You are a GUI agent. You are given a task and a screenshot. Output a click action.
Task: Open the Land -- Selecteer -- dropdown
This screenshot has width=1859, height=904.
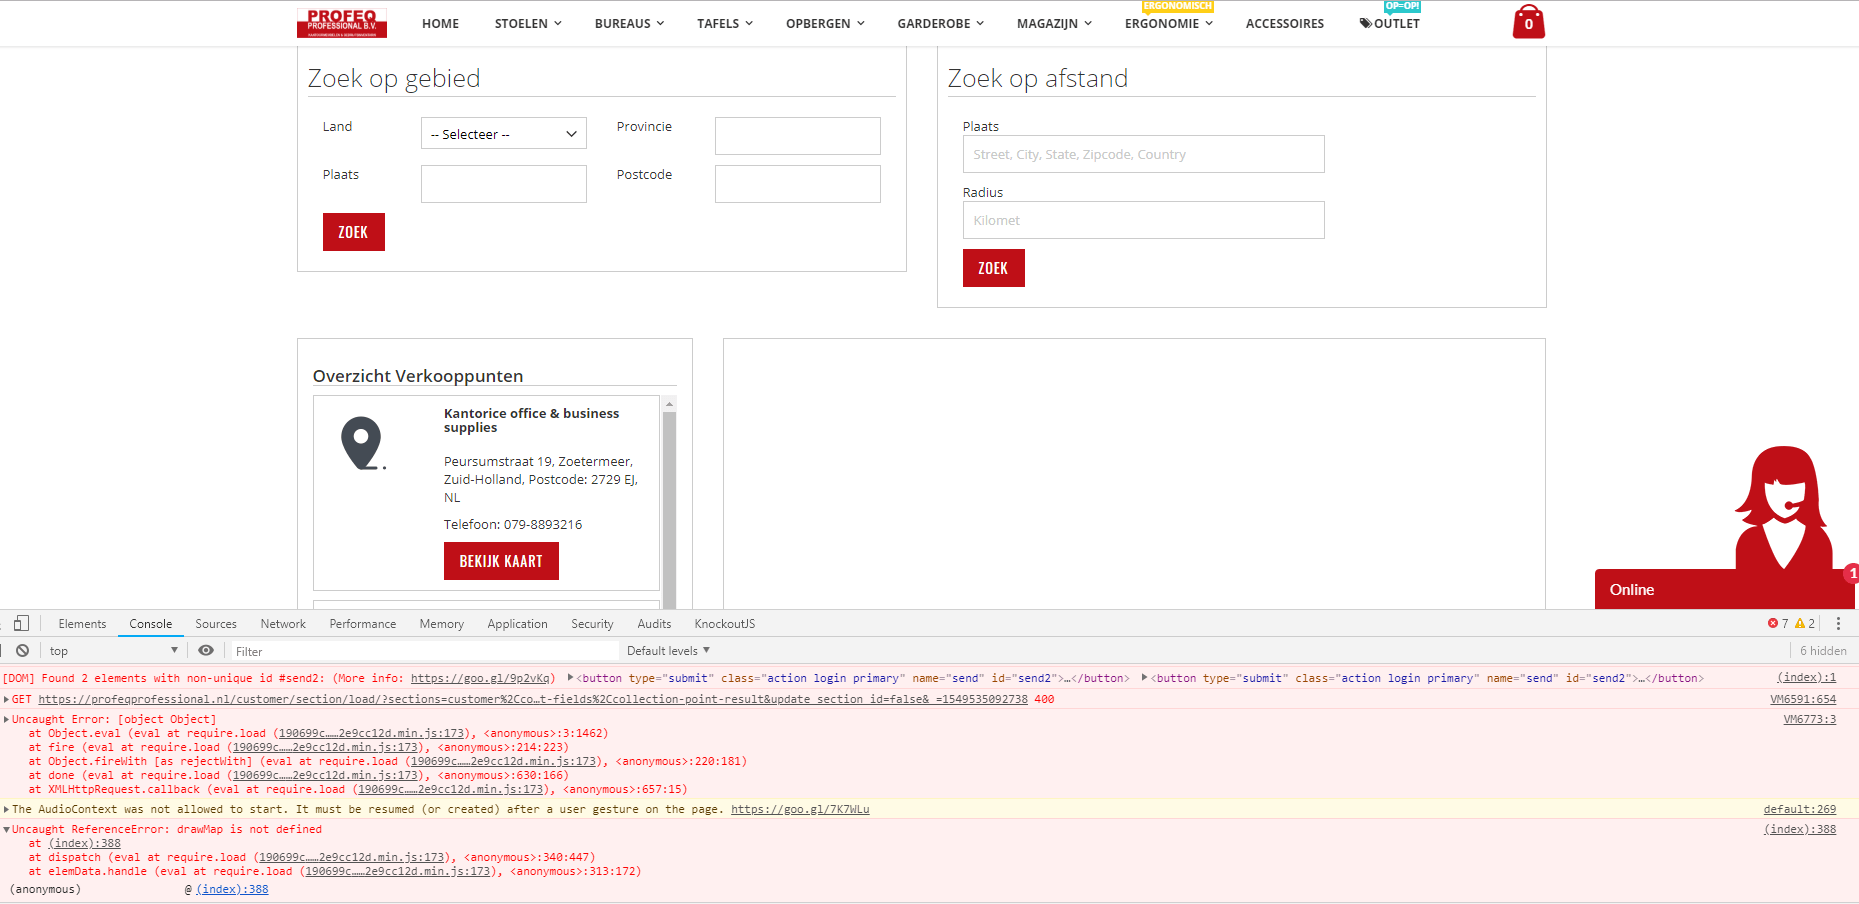coord(503,133)
